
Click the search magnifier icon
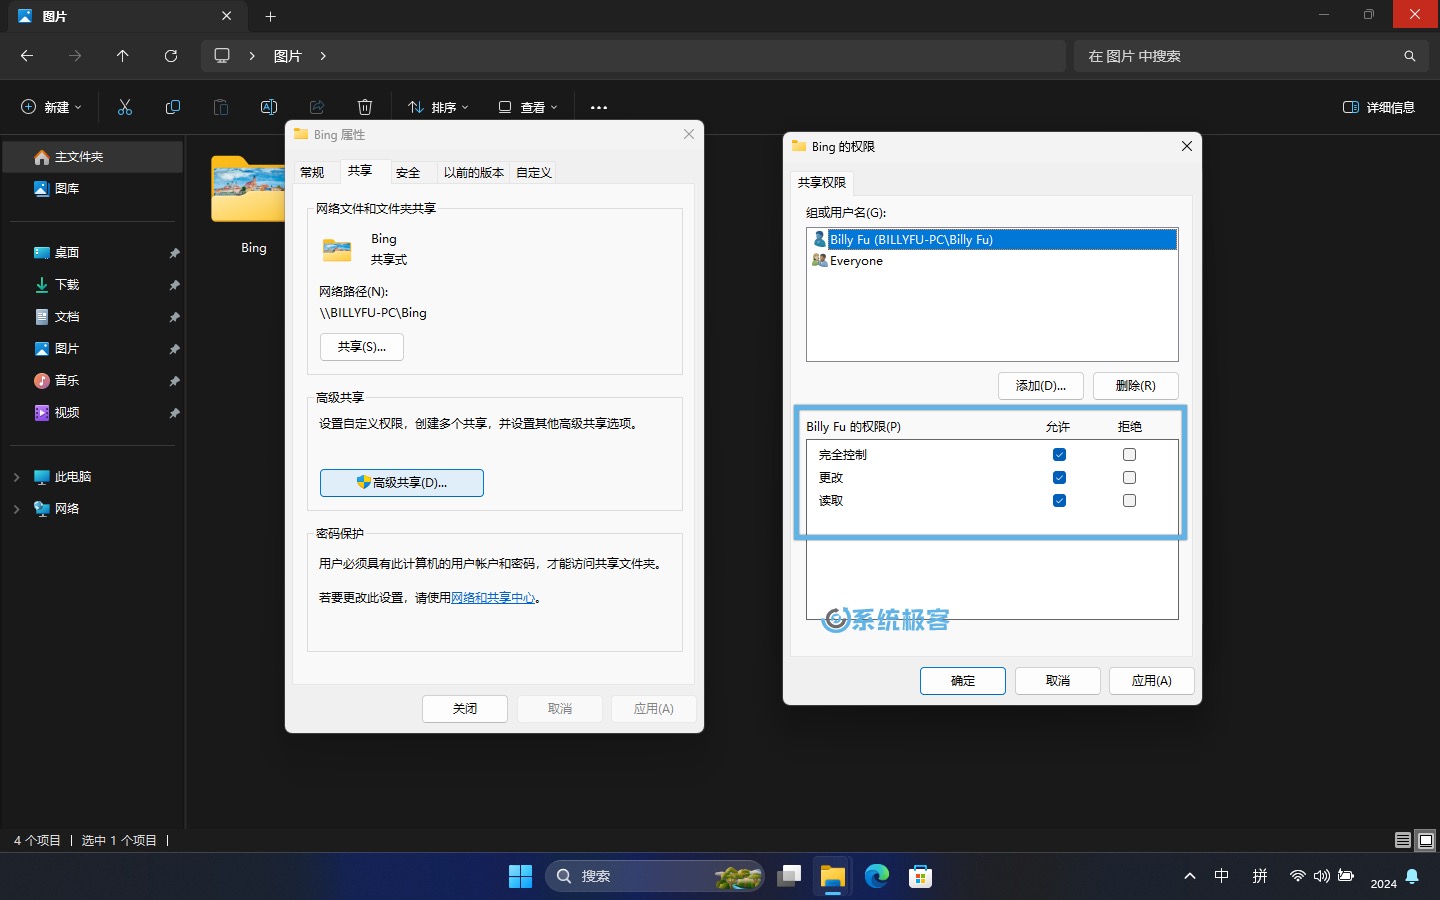(1409, 56)
